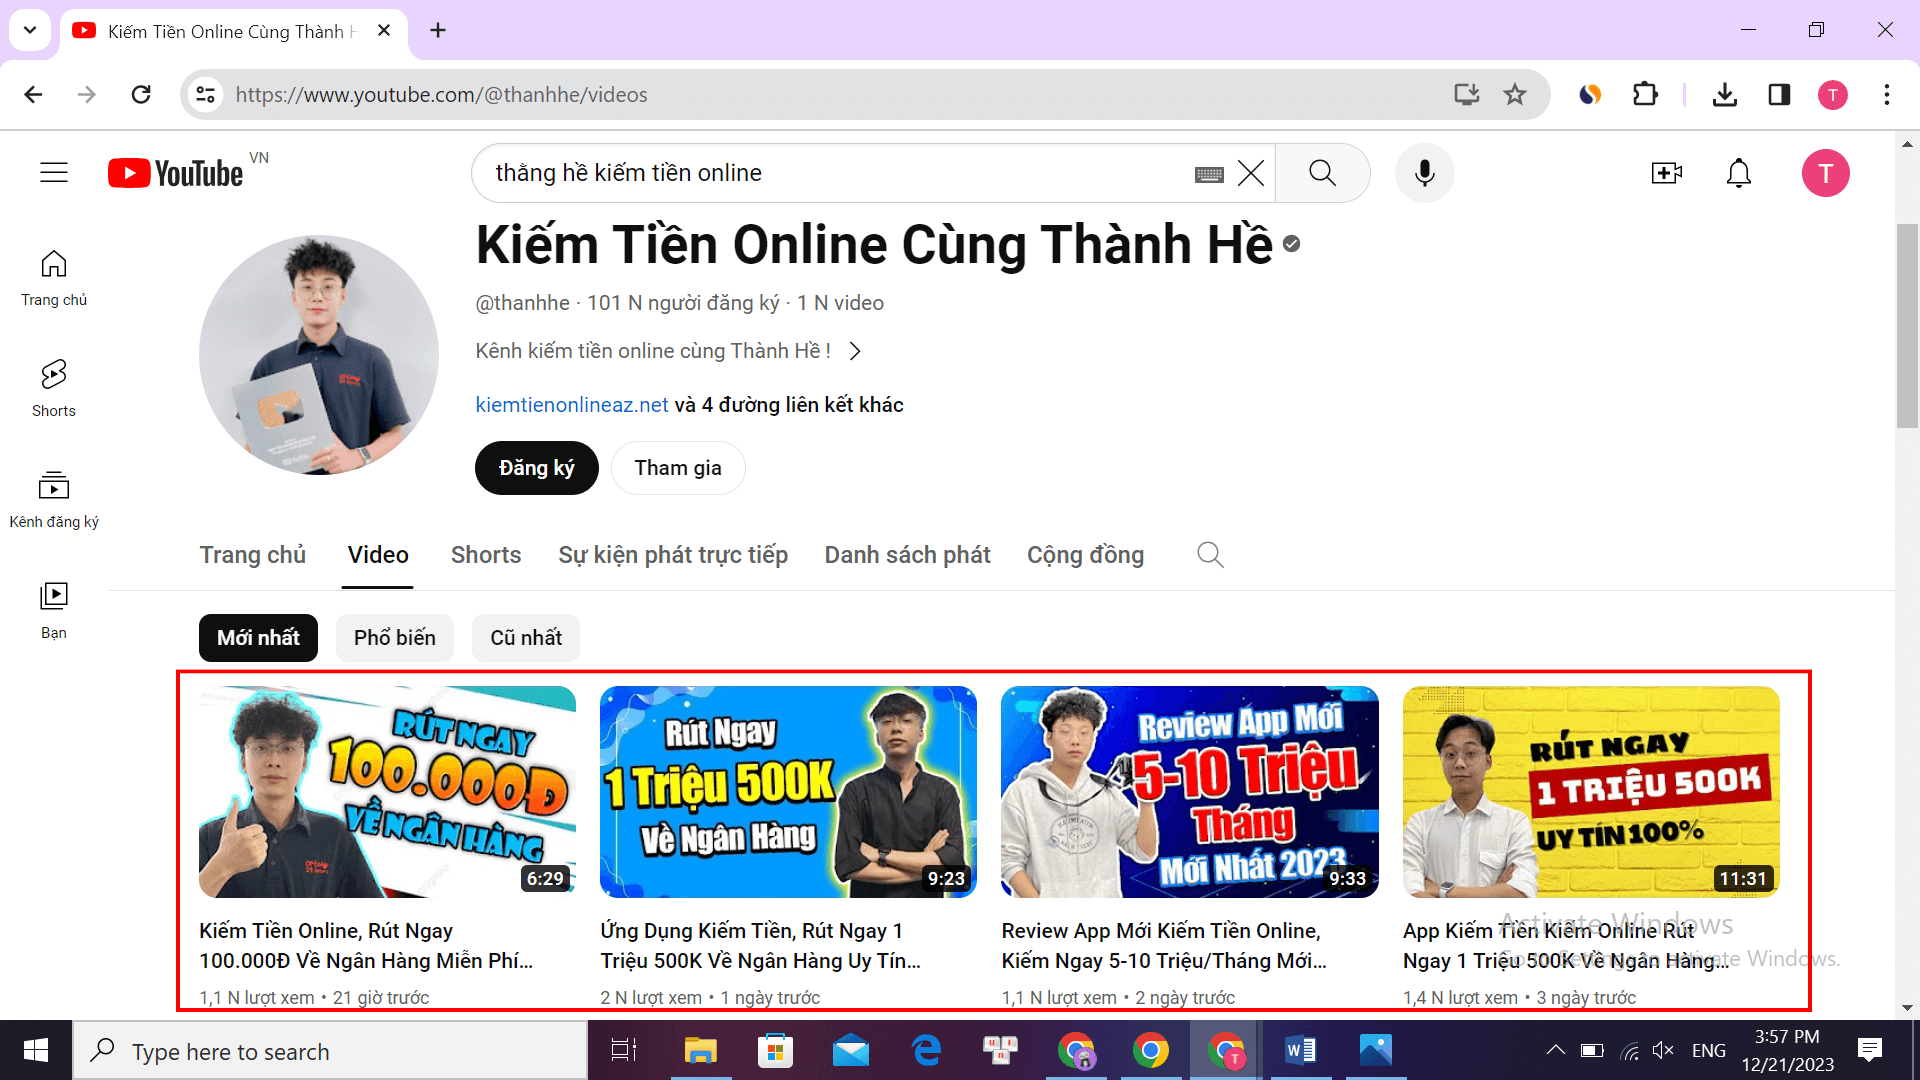The height and width of the screenshot is (1080, 1920).
Task: Switch to the Trang chủ channel tab
Action: pos(253,555)
